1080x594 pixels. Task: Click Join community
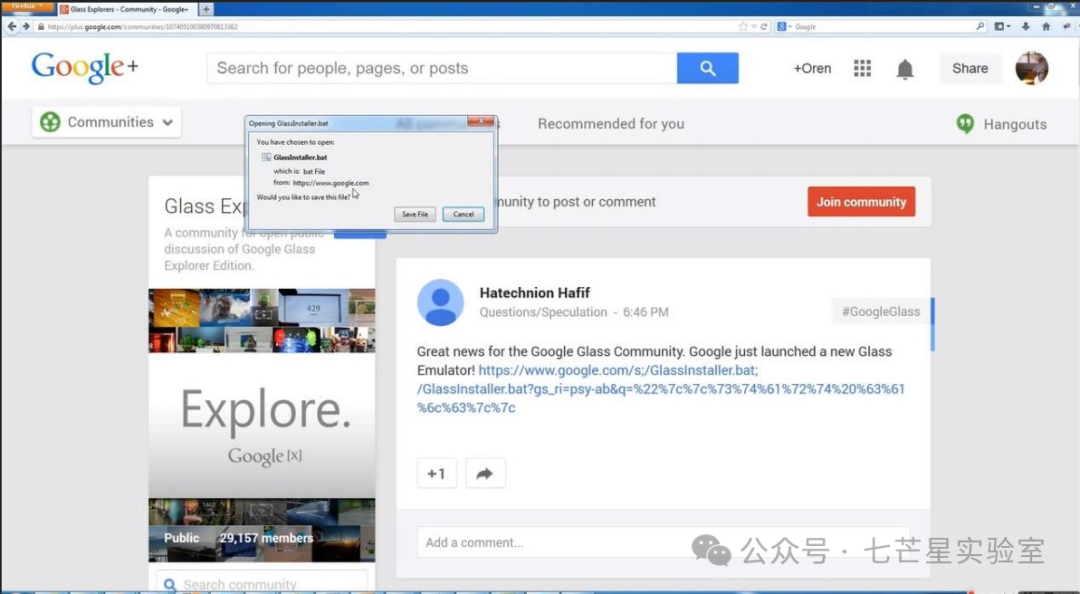pyautogui.click(x=861, y=202)
